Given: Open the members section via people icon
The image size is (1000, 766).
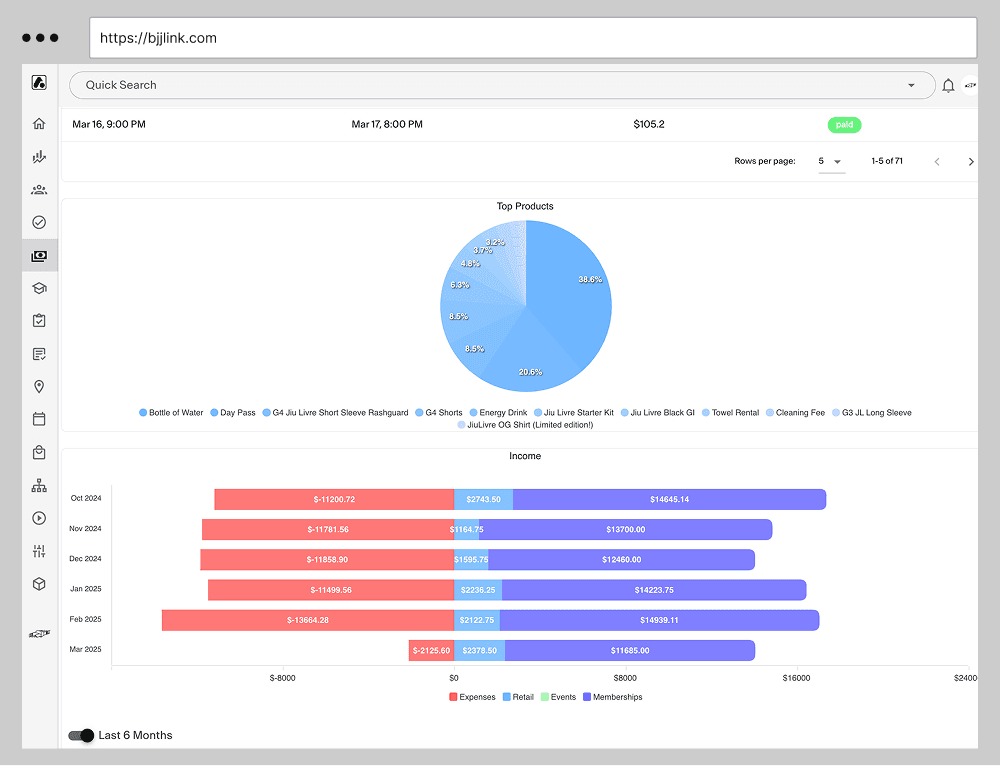Looking at the screenshot, I should (39, 189).
